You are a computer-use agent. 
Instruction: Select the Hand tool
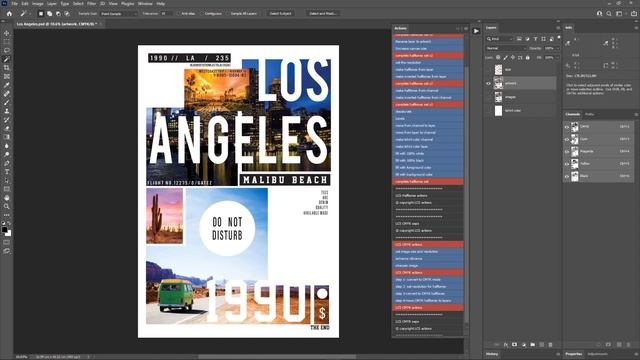tap(7, 198)
